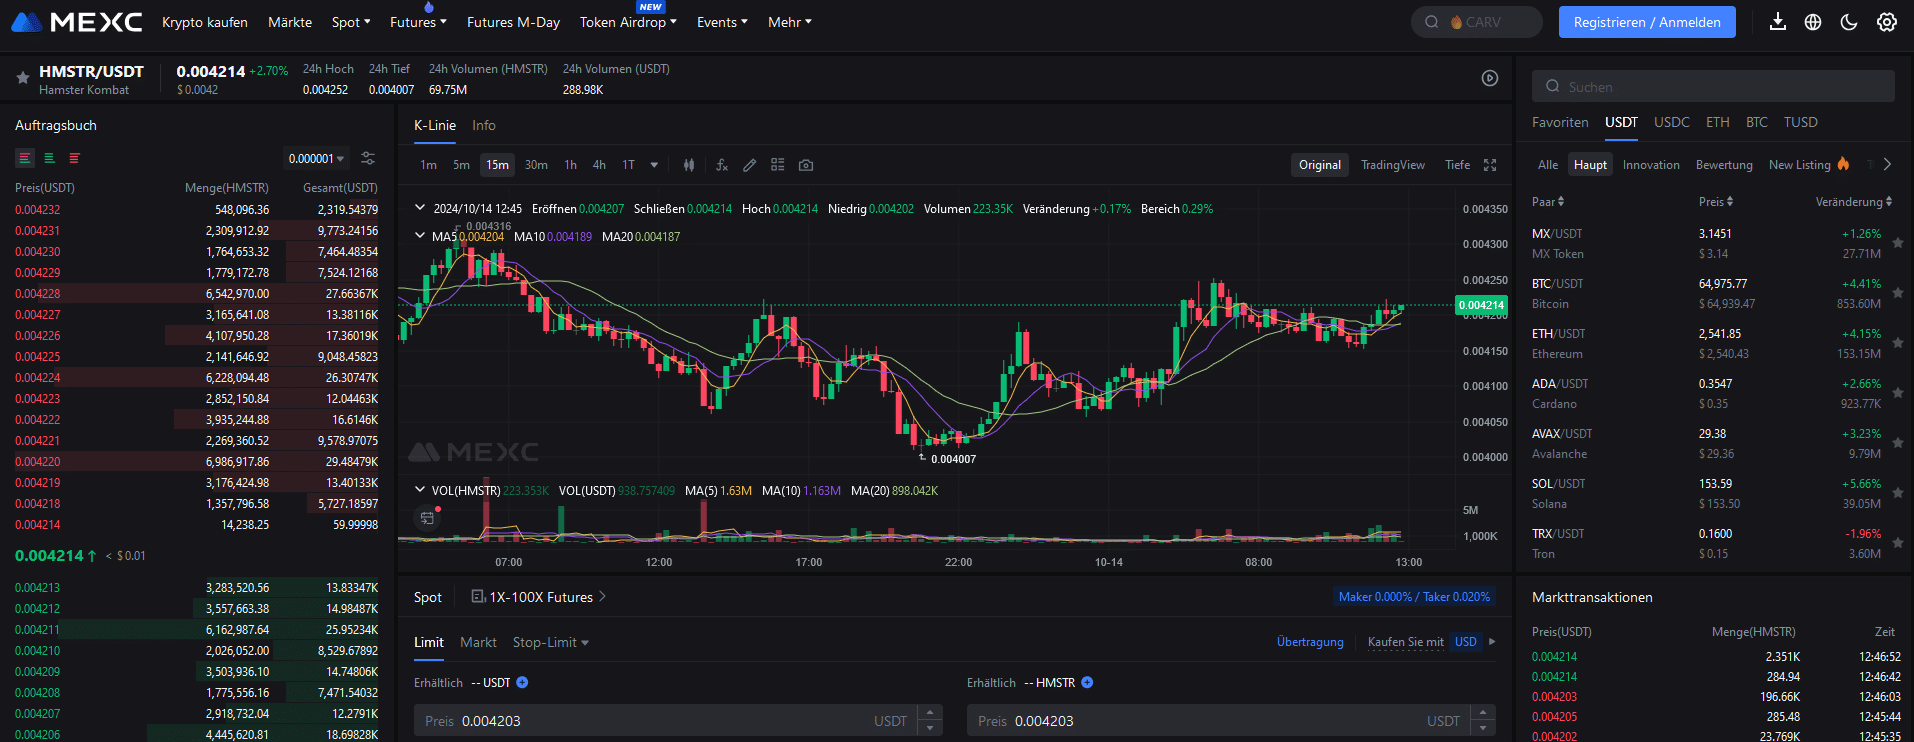Open Futures M-Day link
This screenshot has width=1914, height=742.
(513, 22)
